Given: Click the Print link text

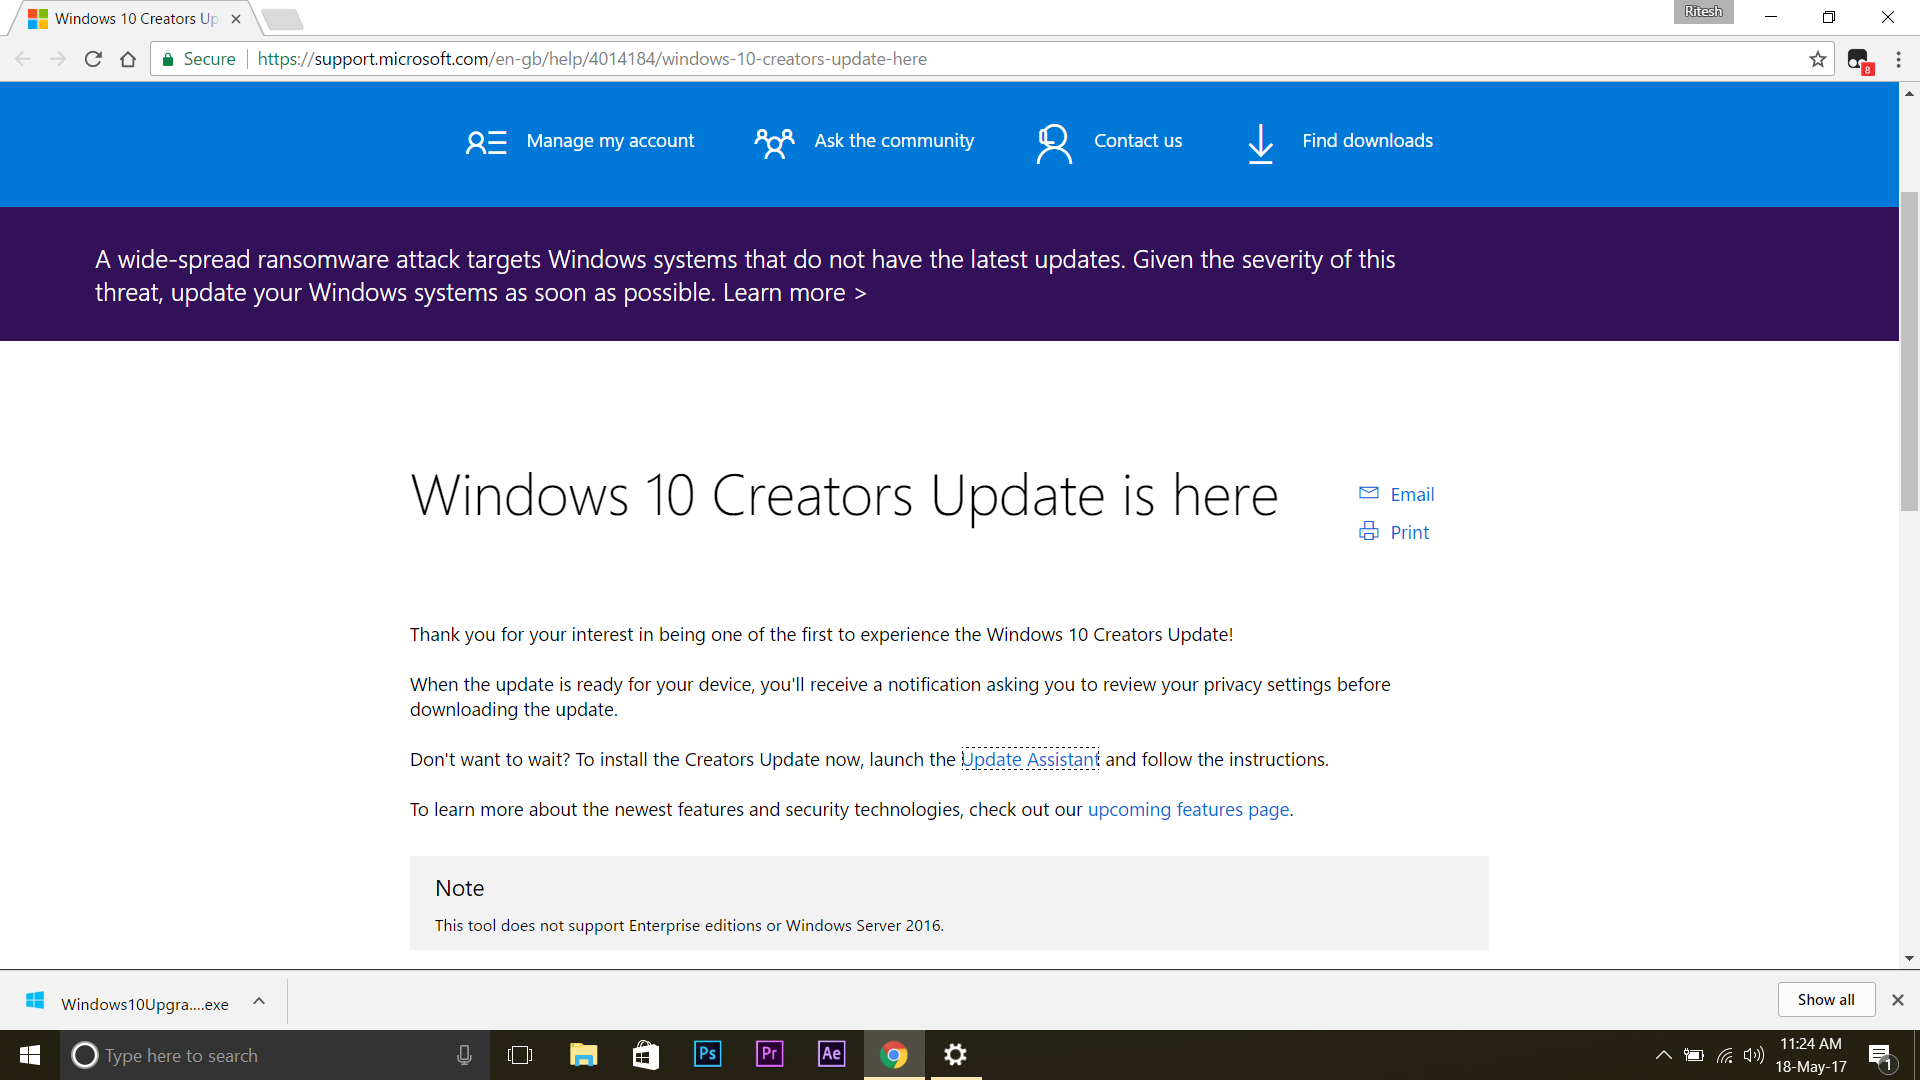Looking at the screenshot, I should click(1410, 533).
